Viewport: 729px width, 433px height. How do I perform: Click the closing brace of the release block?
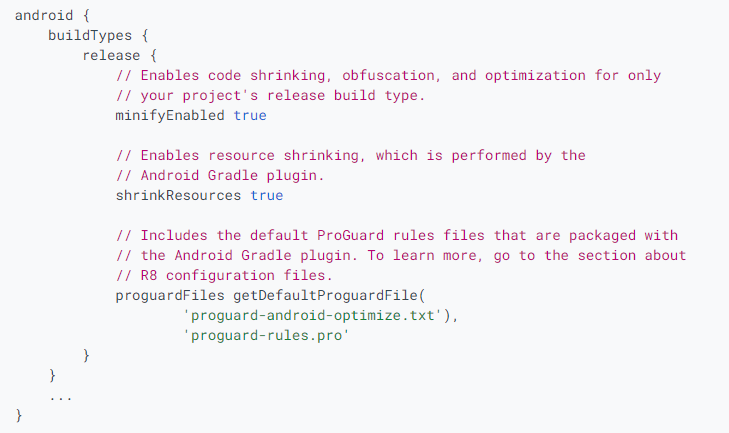click(86, 355)
